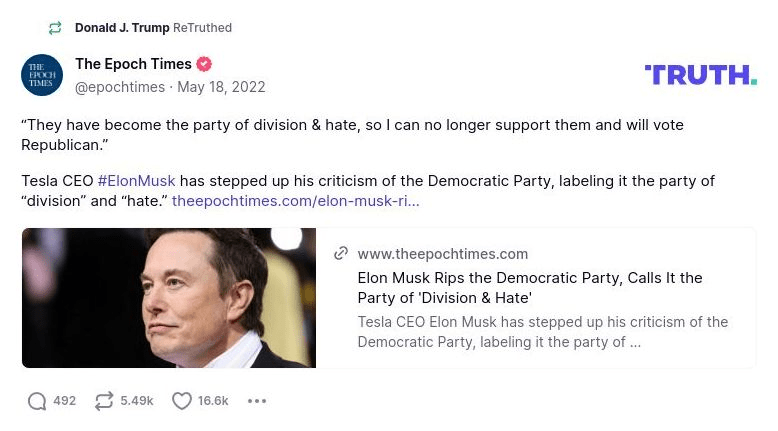Click the red verified badge
This screenshot has height=431, width=778.
click(204, 64)
